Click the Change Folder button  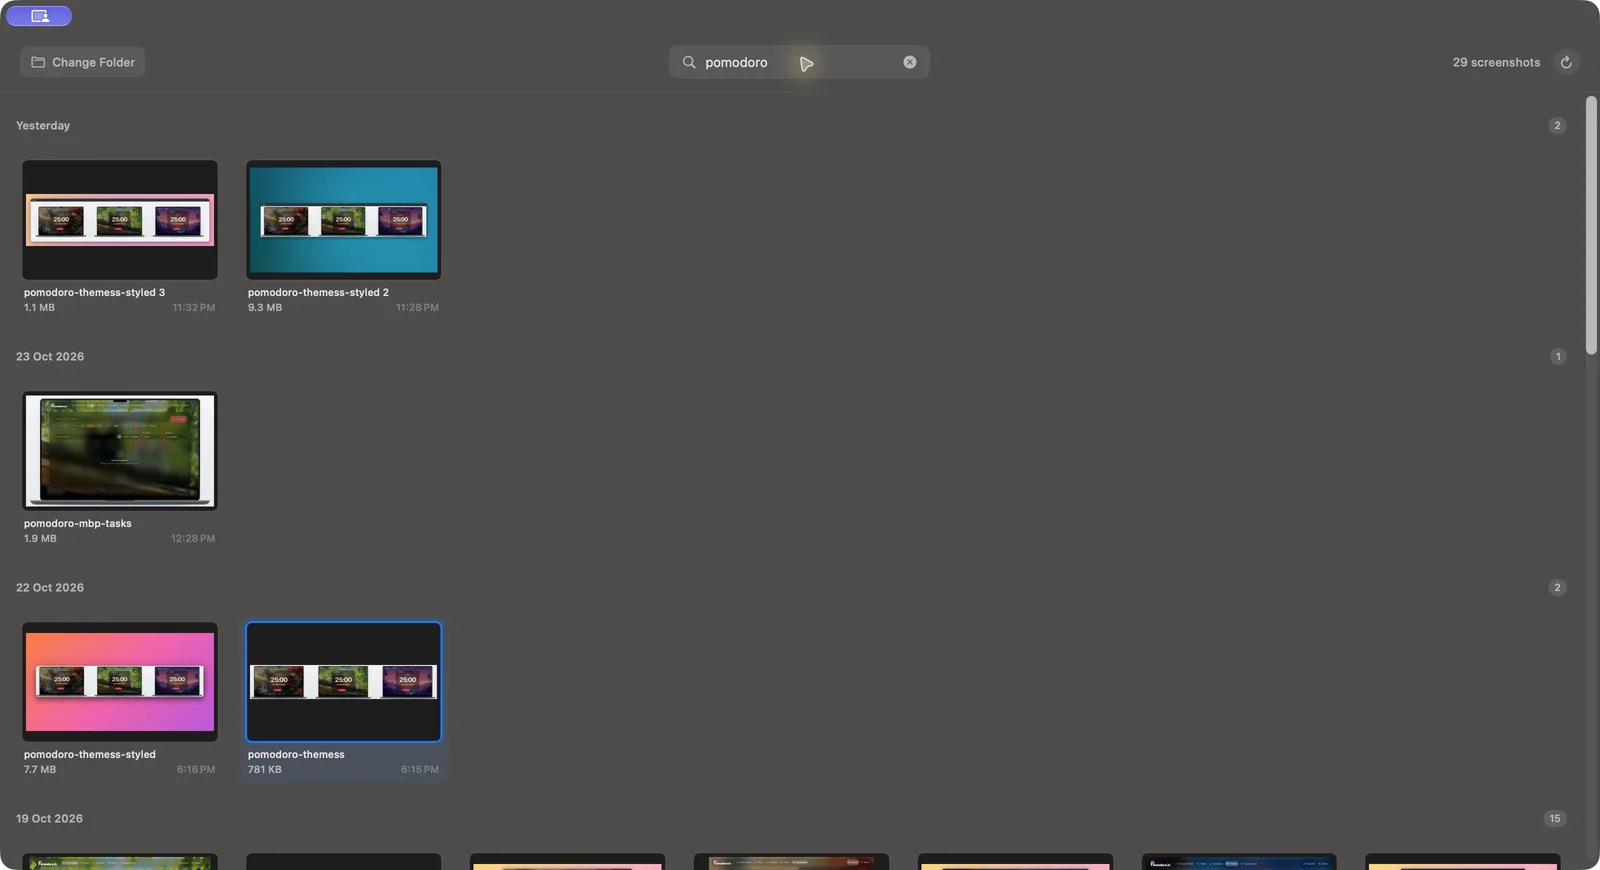83,62
